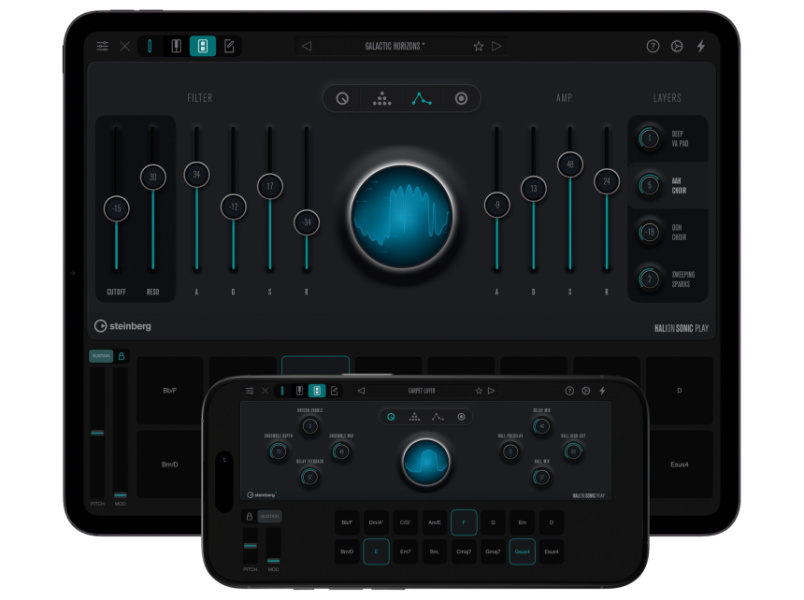Screen dimensions: 804x600
Task: Tap the F chord pad on the phone
Action: click(x=464, y=523)
